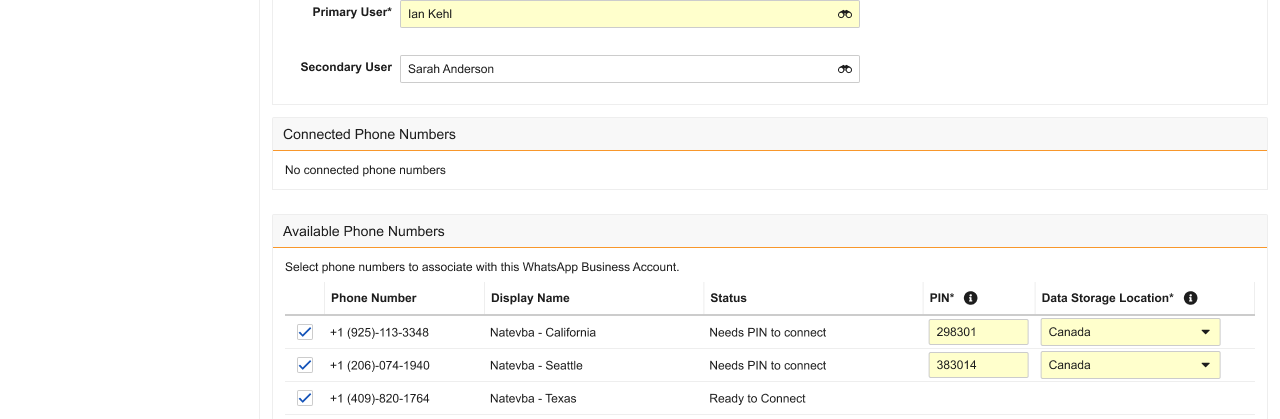This screenshot has height=419, width=1280.
Task: Show the PIN column info tooltip icon
Action: [x=970, y=298]
